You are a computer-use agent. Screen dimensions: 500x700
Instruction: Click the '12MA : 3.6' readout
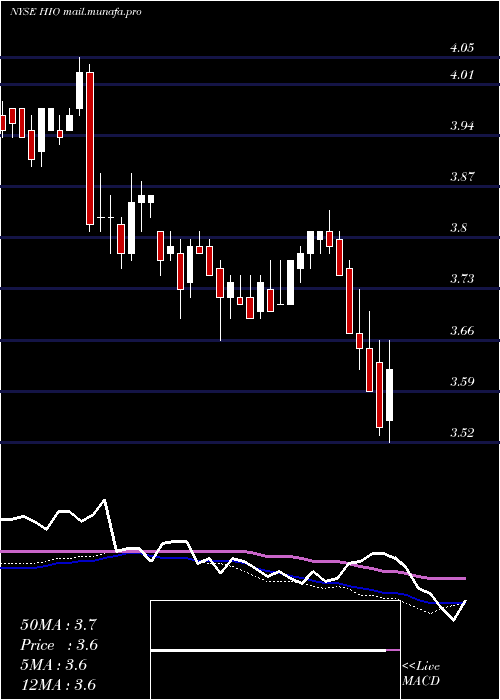[x=58, y=685]
